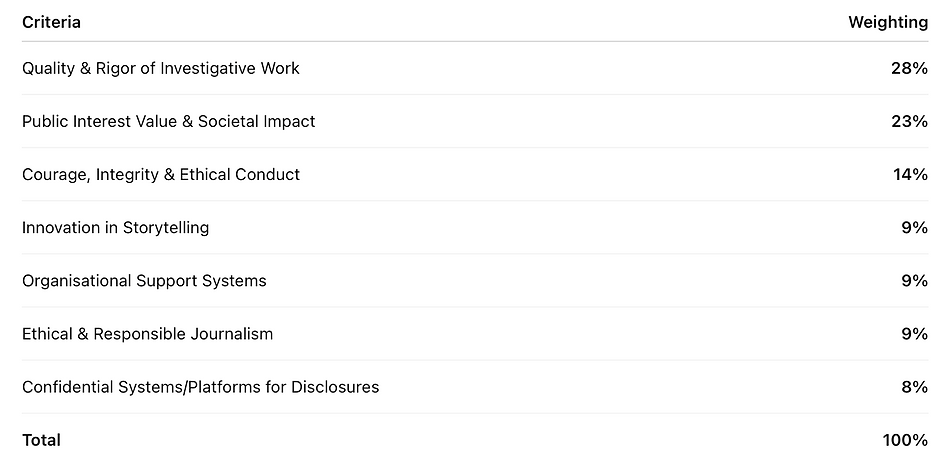Click the Weighting column header
The image size is (948, 464).
887,22
